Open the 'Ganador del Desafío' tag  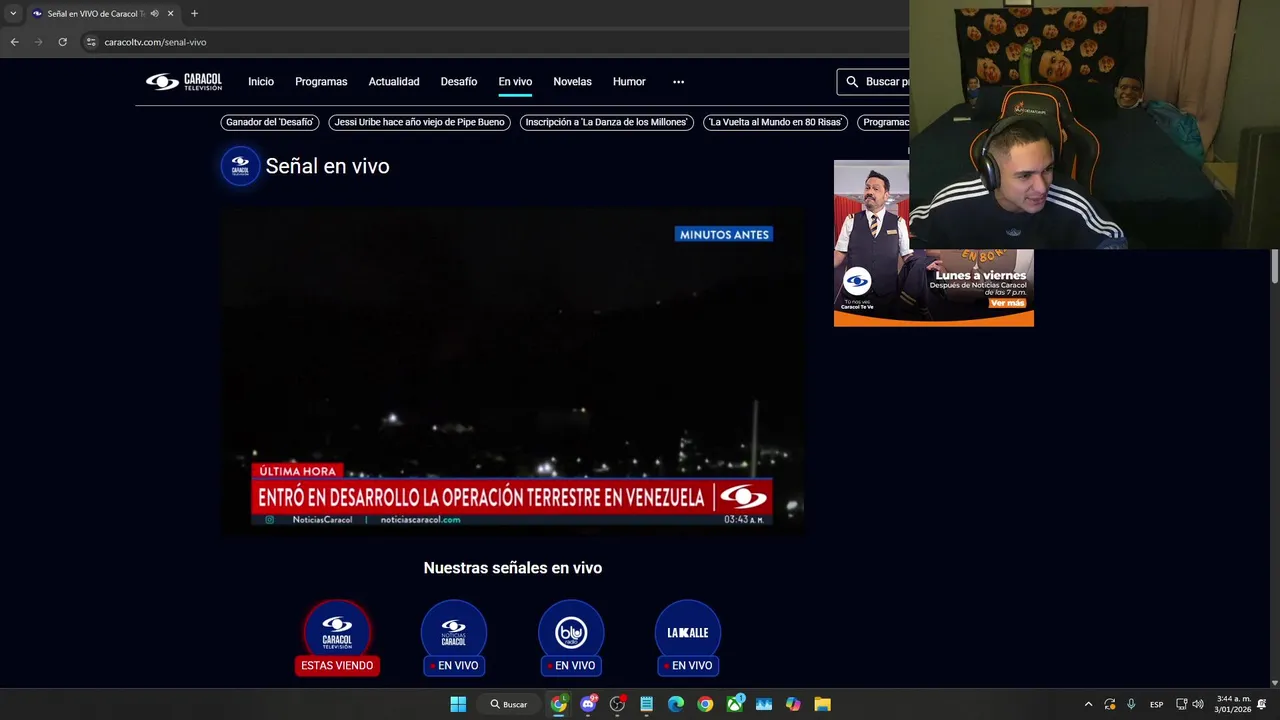(x=270, y=122)
